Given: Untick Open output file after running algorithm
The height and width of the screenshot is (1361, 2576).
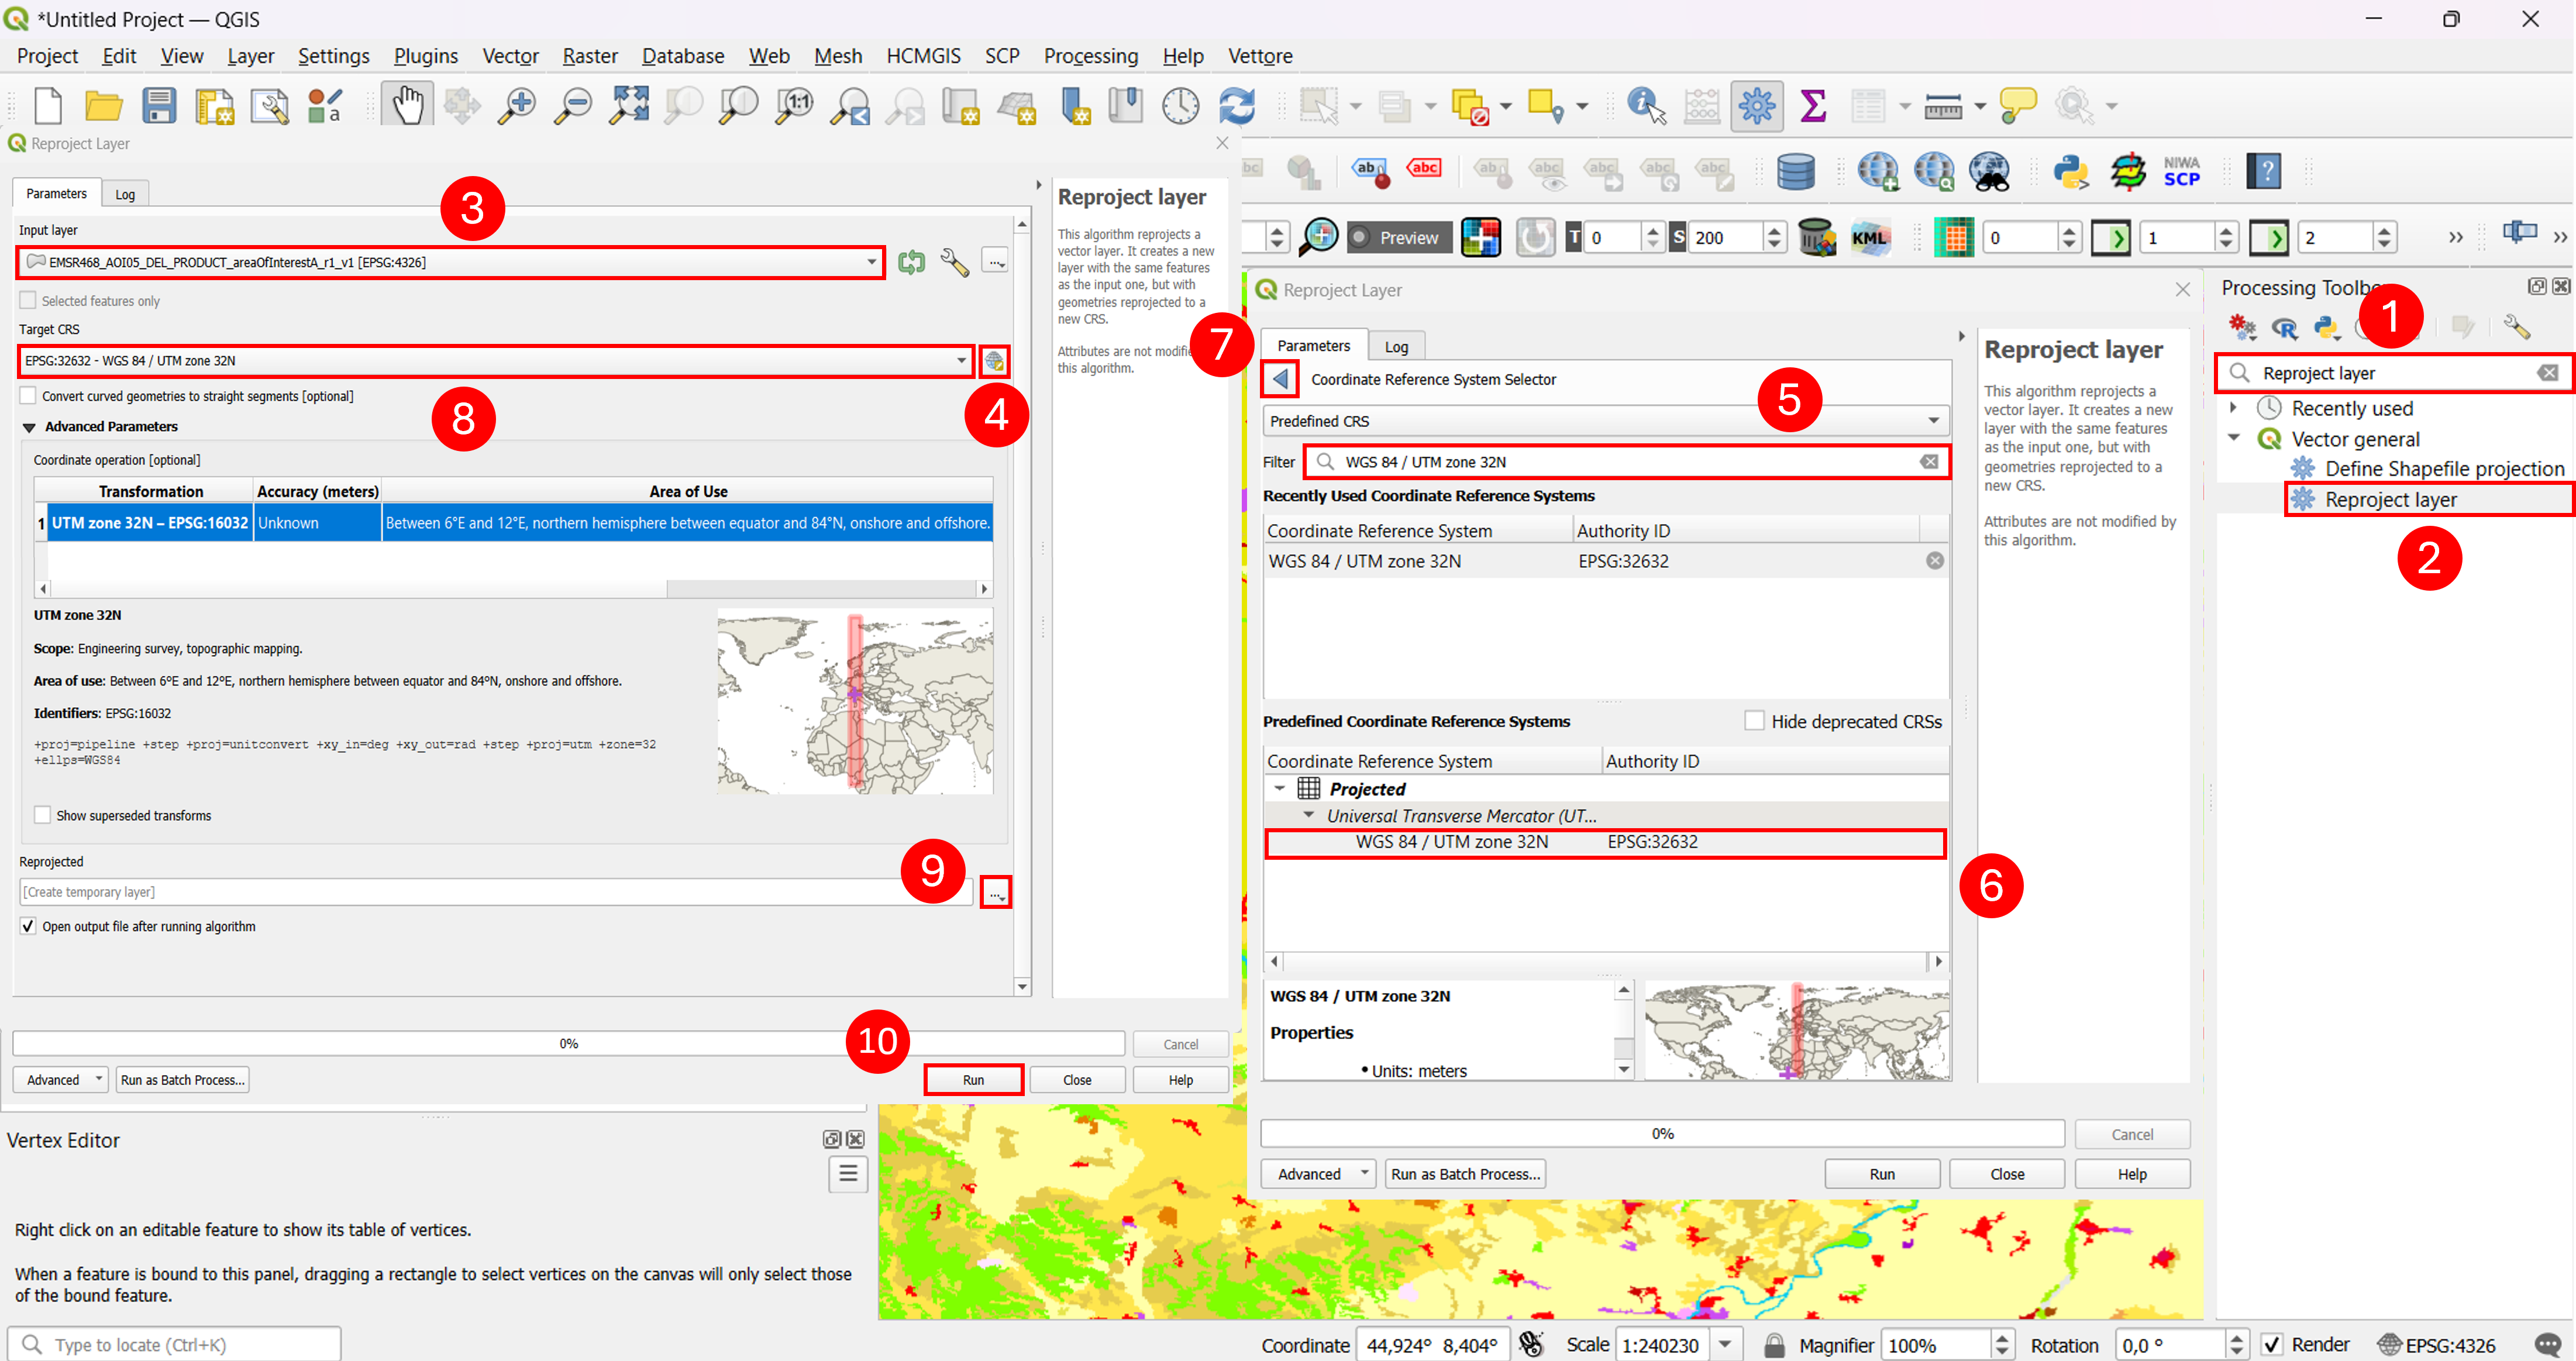Looking at the screenshot, I should 28,926.
